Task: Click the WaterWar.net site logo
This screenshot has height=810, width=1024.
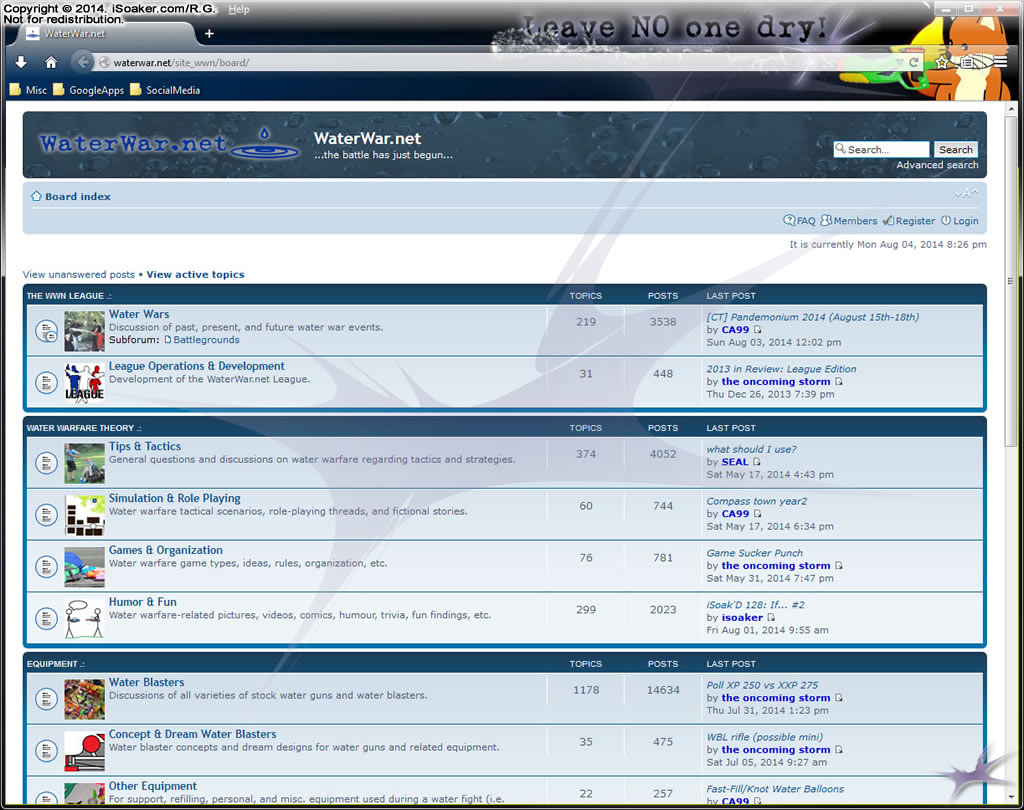Action: point(168,144)
